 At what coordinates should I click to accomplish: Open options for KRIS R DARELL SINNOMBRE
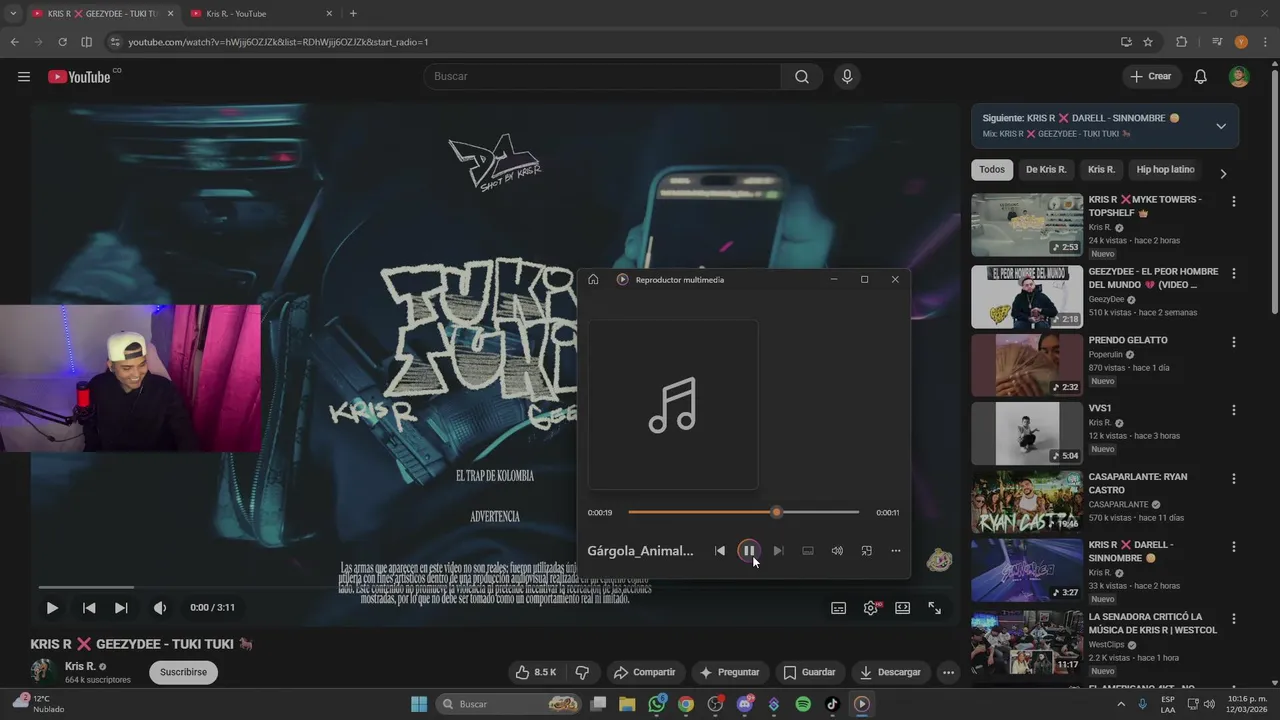[x=1233, y=546]
